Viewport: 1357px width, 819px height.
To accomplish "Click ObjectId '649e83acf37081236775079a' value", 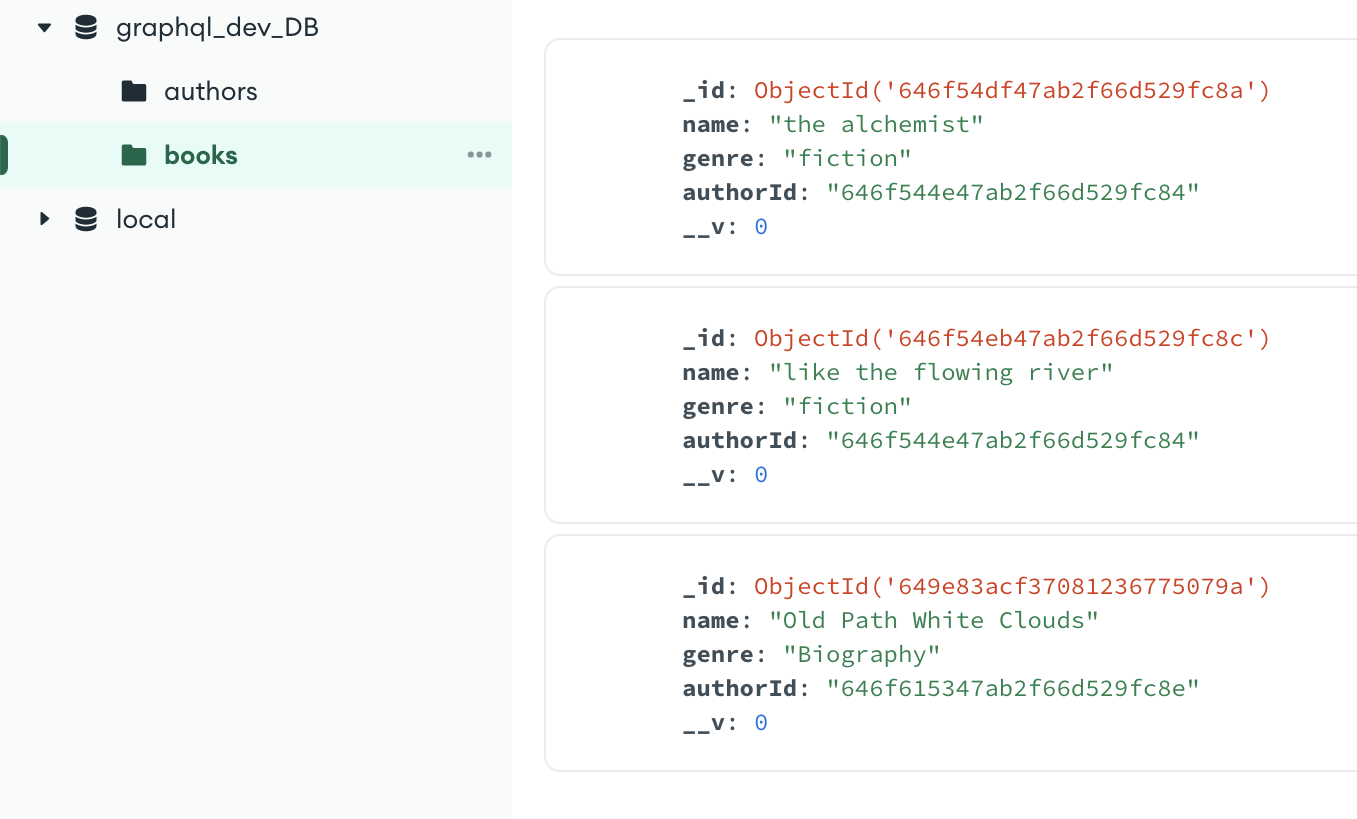I will tap(1012, 587).
